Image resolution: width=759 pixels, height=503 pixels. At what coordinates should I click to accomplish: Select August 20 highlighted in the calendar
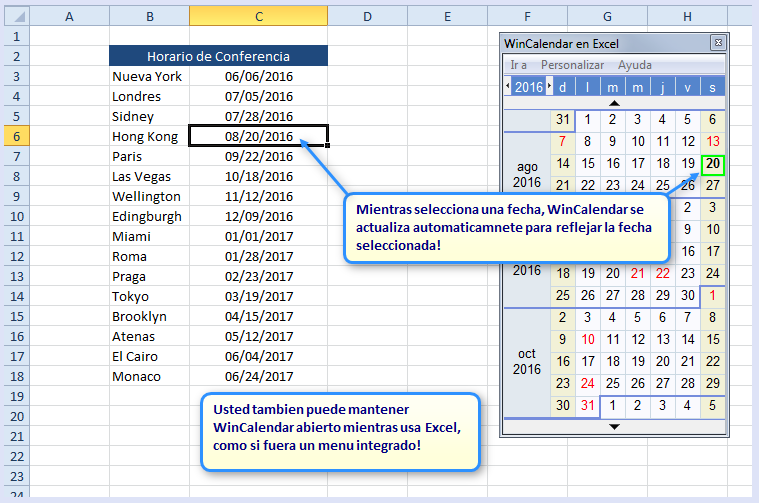click(713, 164)
